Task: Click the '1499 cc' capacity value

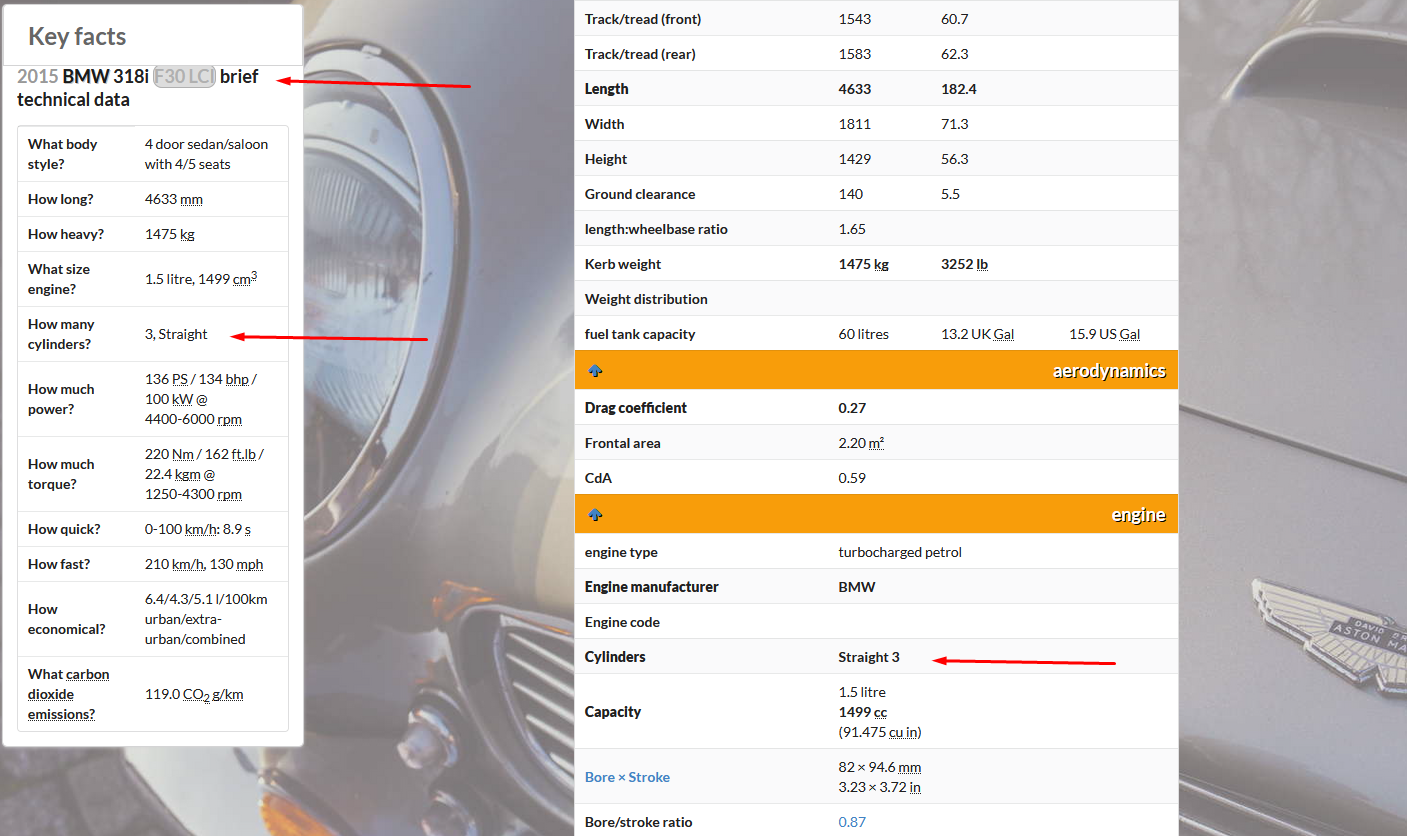Action: pos(863,712)
